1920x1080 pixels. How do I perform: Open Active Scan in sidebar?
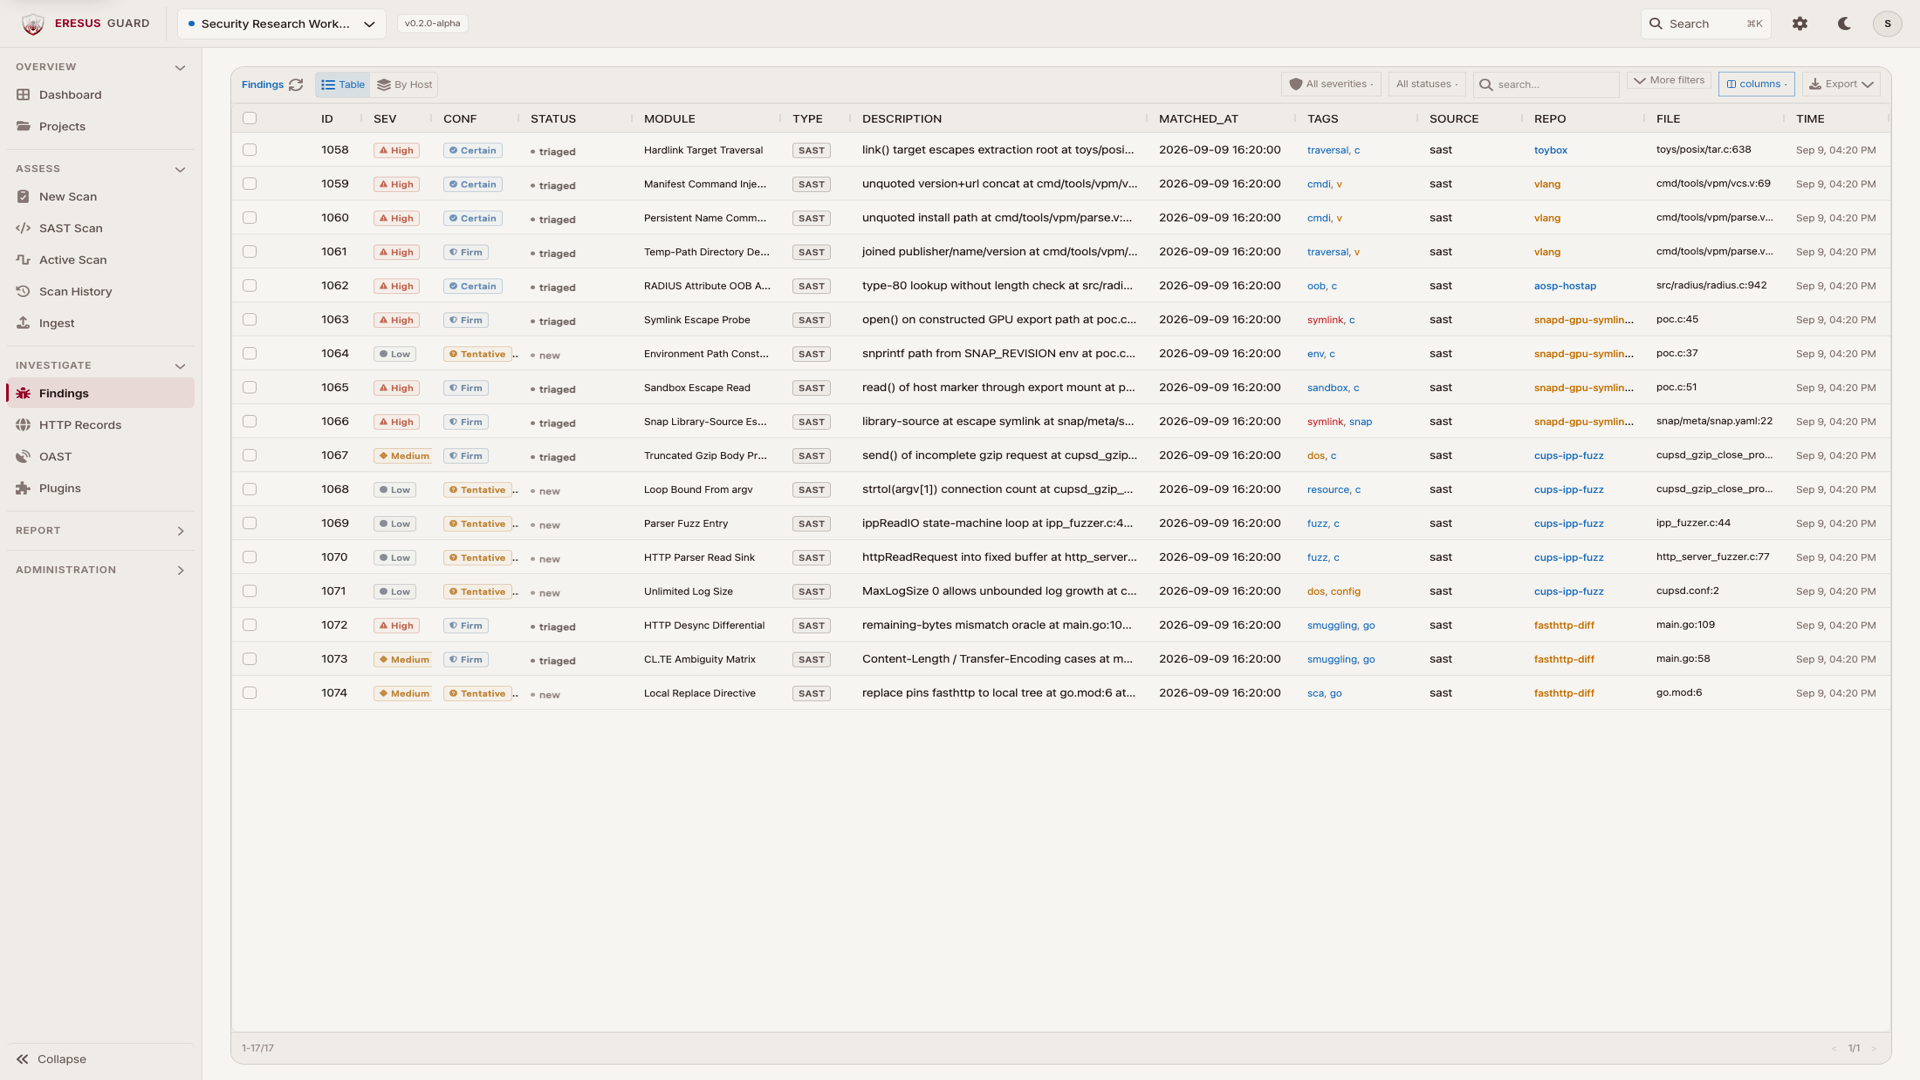[x=100, y=260]
